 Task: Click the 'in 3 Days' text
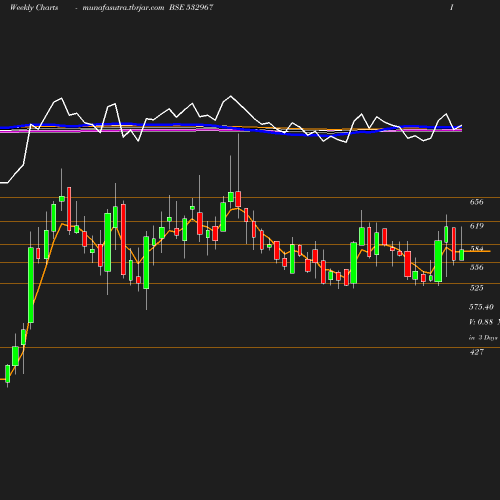[x=483, y=338]
